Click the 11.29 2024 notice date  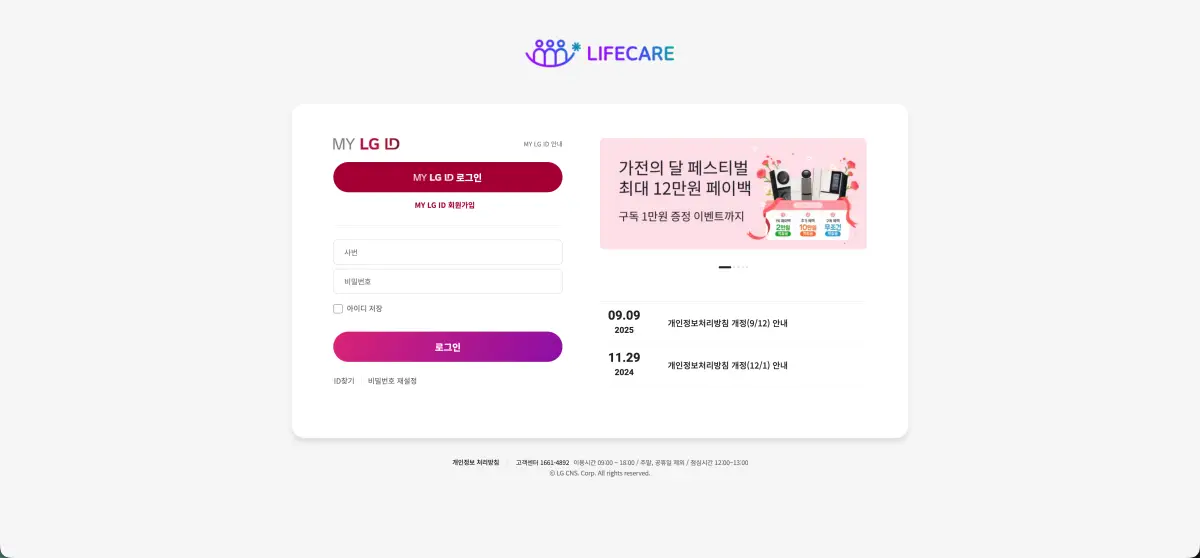click(x=624, y=364)
